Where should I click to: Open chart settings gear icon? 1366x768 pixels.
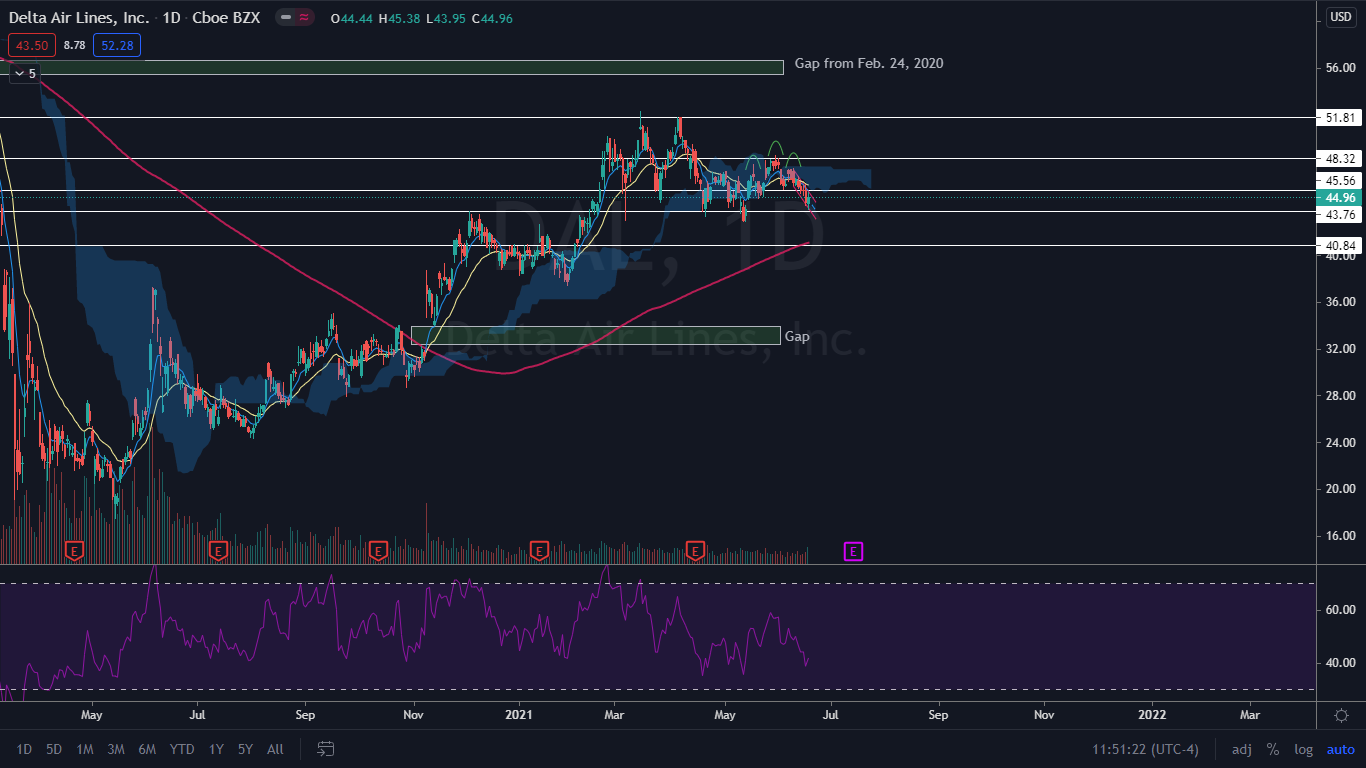click(1341, 715)
